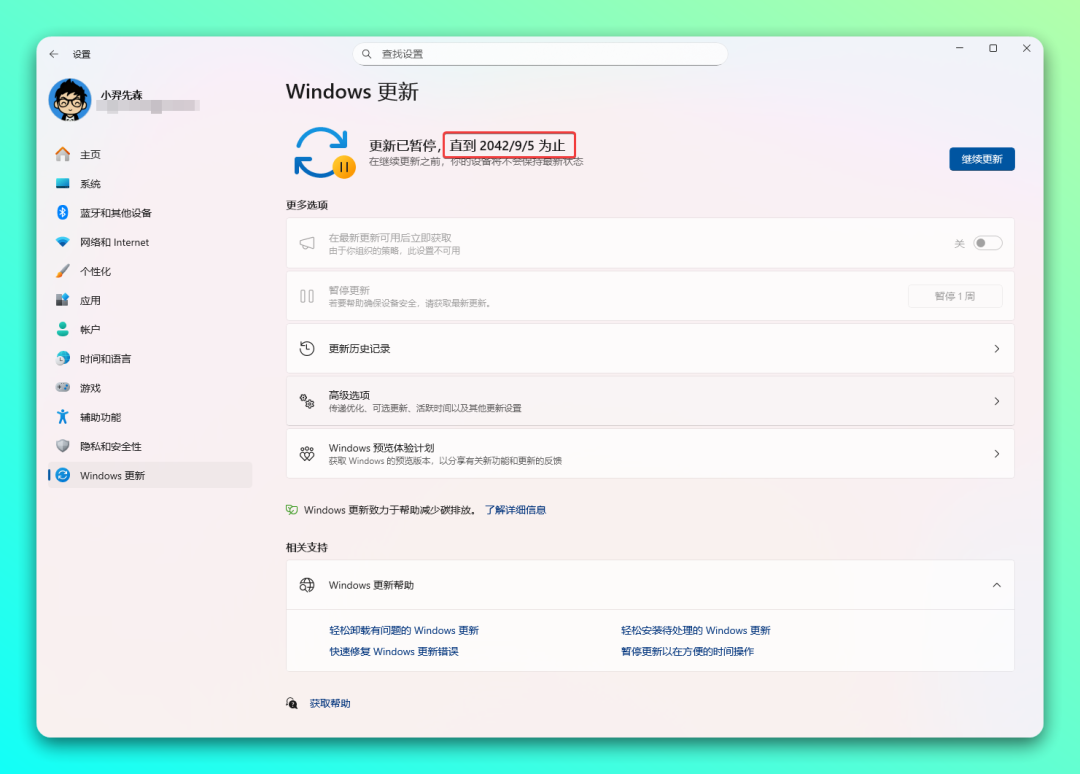
Task: Click the back arrow in title bar
Action: click(54, 54)
